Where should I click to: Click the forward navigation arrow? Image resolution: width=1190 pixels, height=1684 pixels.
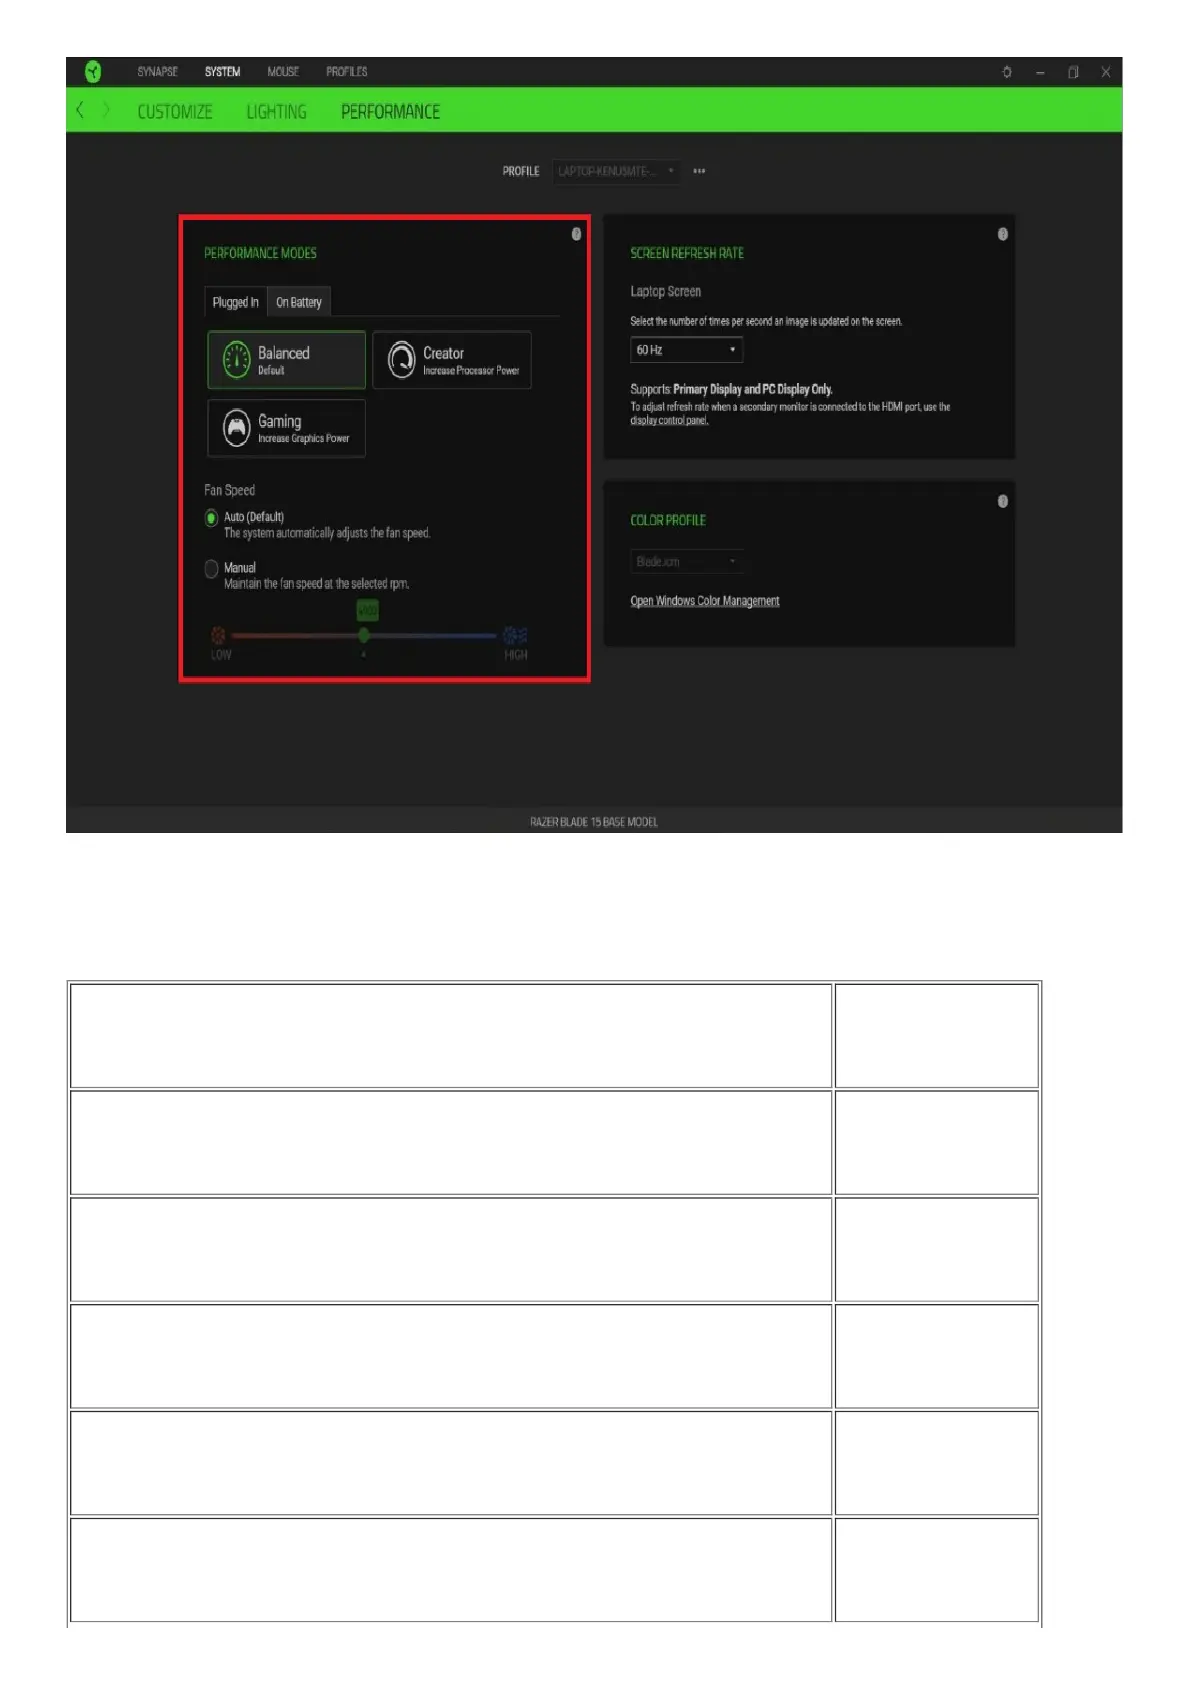pos(106,110)
